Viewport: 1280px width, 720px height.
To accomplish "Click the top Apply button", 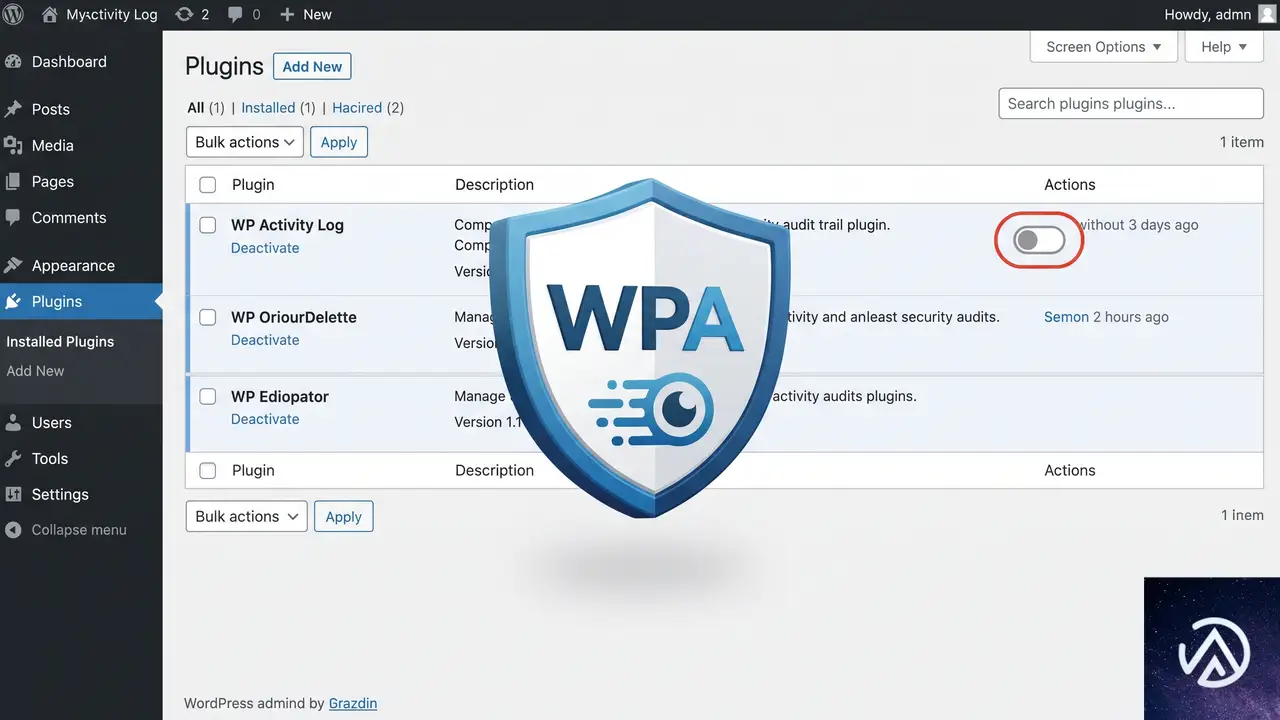I will click(339, 142).
